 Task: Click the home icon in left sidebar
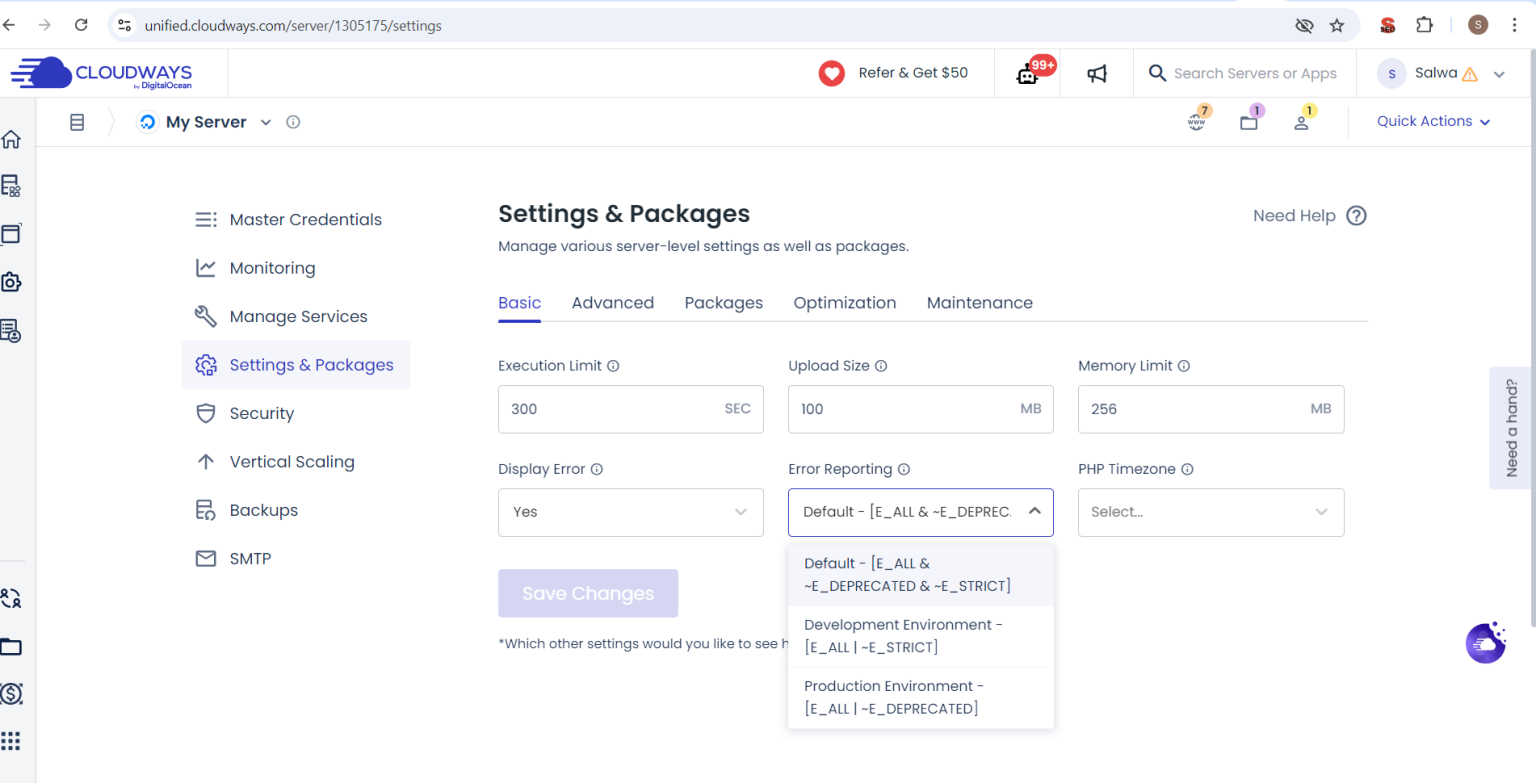tap(11, 138)
